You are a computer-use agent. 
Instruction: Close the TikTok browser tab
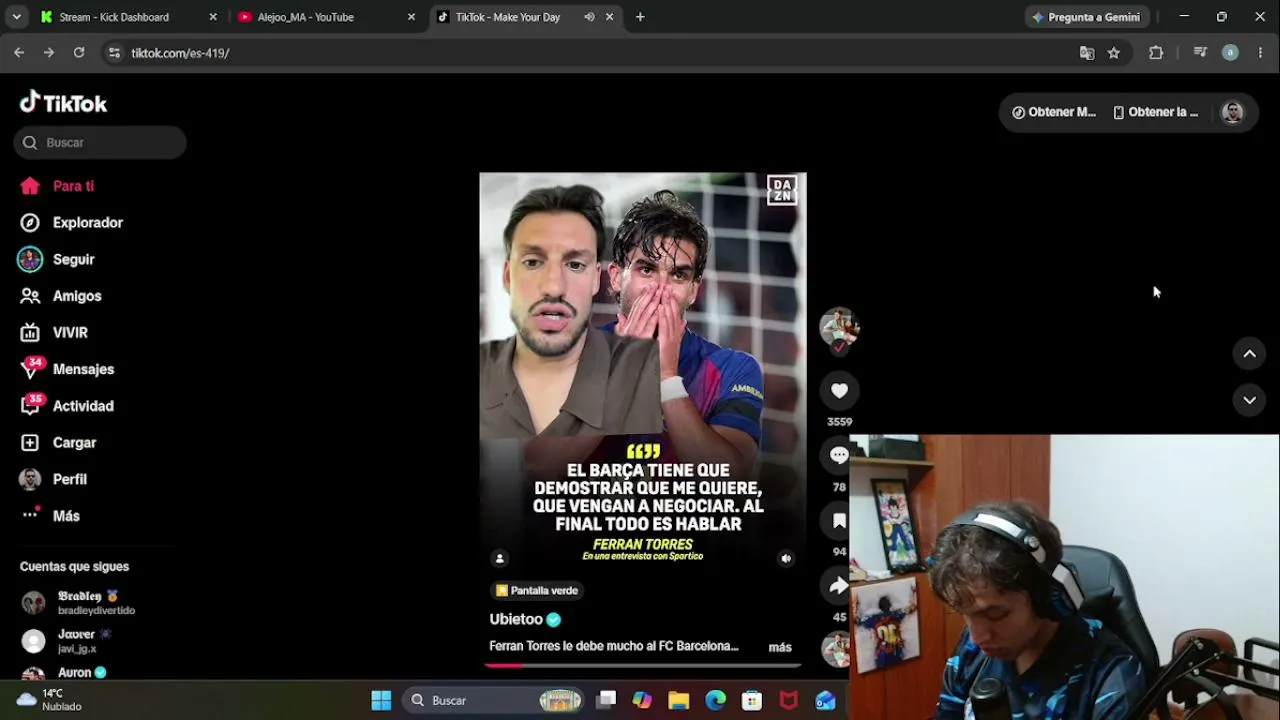tap(609, 17)
